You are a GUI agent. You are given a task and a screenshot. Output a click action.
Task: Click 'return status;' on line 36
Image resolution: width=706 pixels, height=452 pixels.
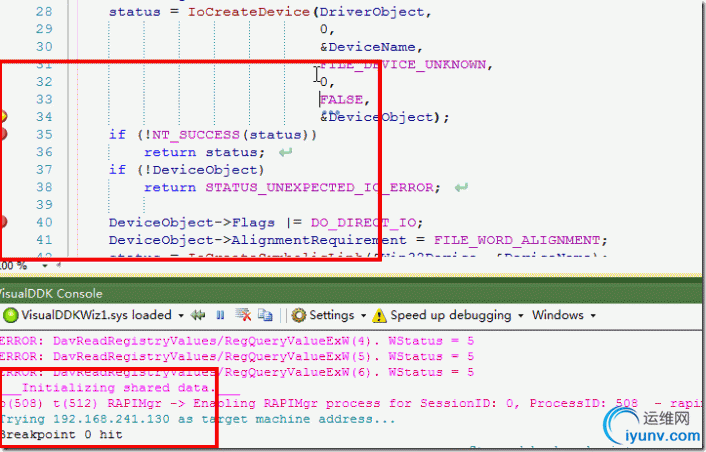tap(204, 152)
